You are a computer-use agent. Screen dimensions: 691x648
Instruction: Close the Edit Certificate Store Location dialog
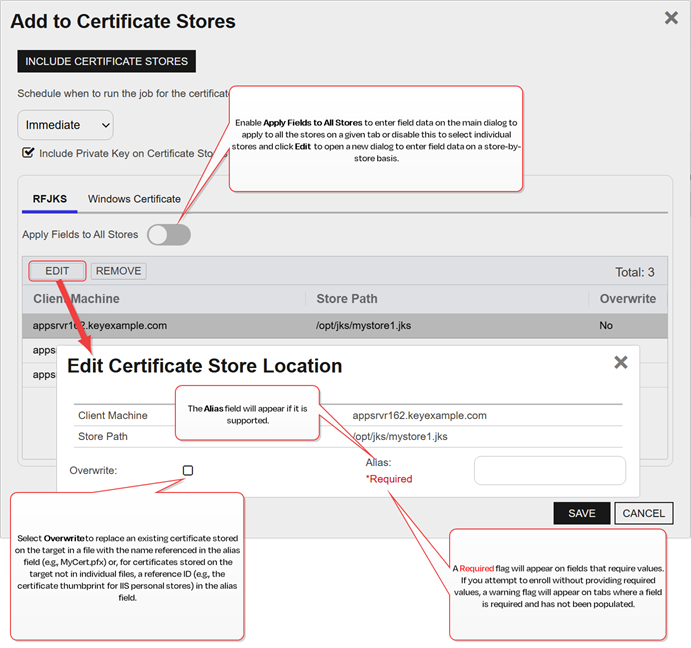click(x=620, y=363)
